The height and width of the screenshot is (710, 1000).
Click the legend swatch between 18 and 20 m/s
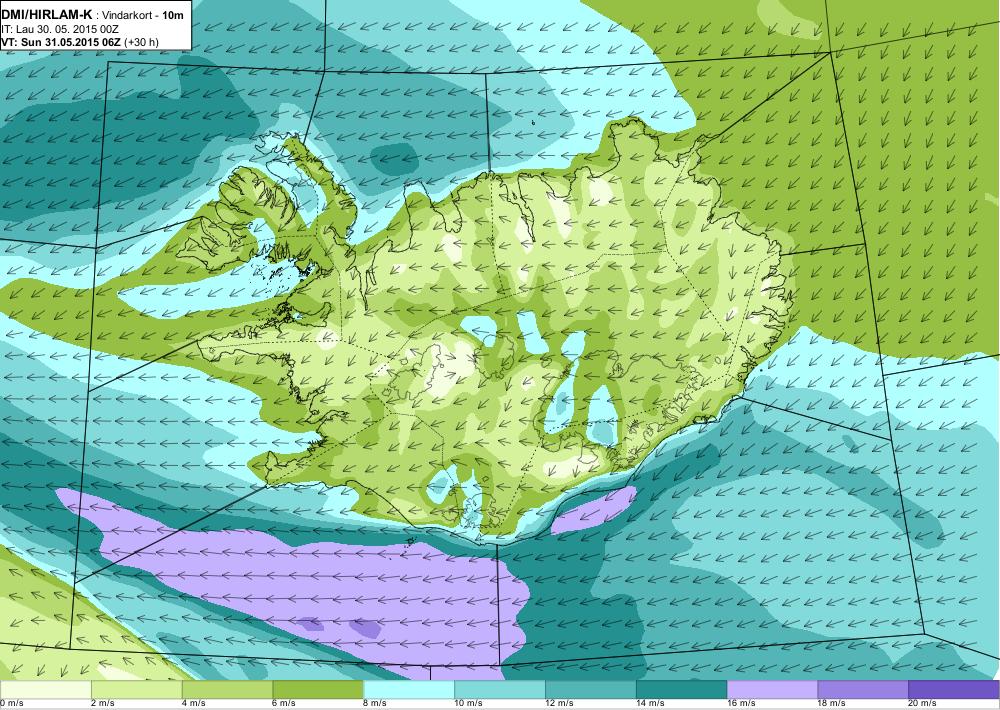(x=863, y=690)
